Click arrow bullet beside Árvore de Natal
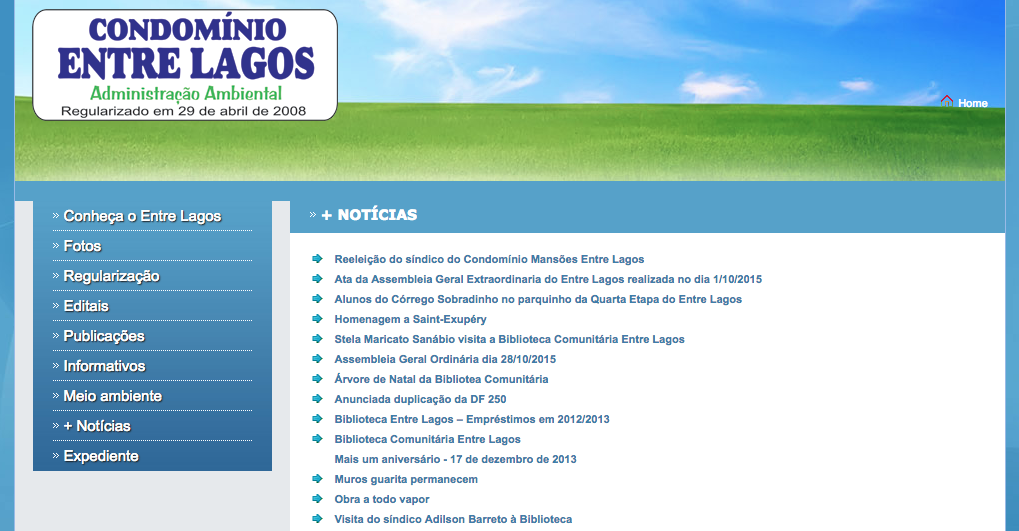The width and height of the screenshot is (1019, 531). point(317,379)
